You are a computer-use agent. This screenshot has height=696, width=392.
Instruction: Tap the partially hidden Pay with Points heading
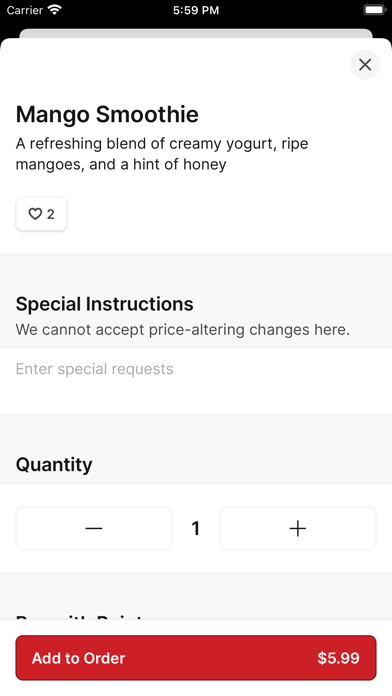(x=79, y=617)
